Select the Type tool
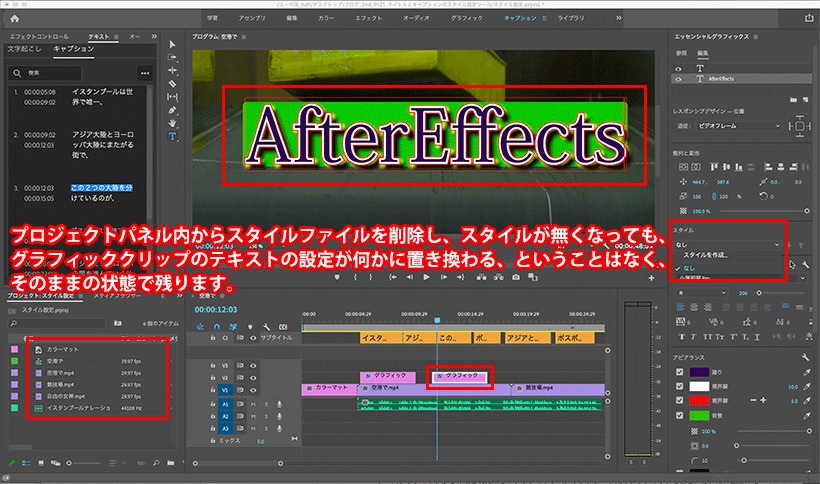Screen dimensions: 820x484 tap(172, 136)
